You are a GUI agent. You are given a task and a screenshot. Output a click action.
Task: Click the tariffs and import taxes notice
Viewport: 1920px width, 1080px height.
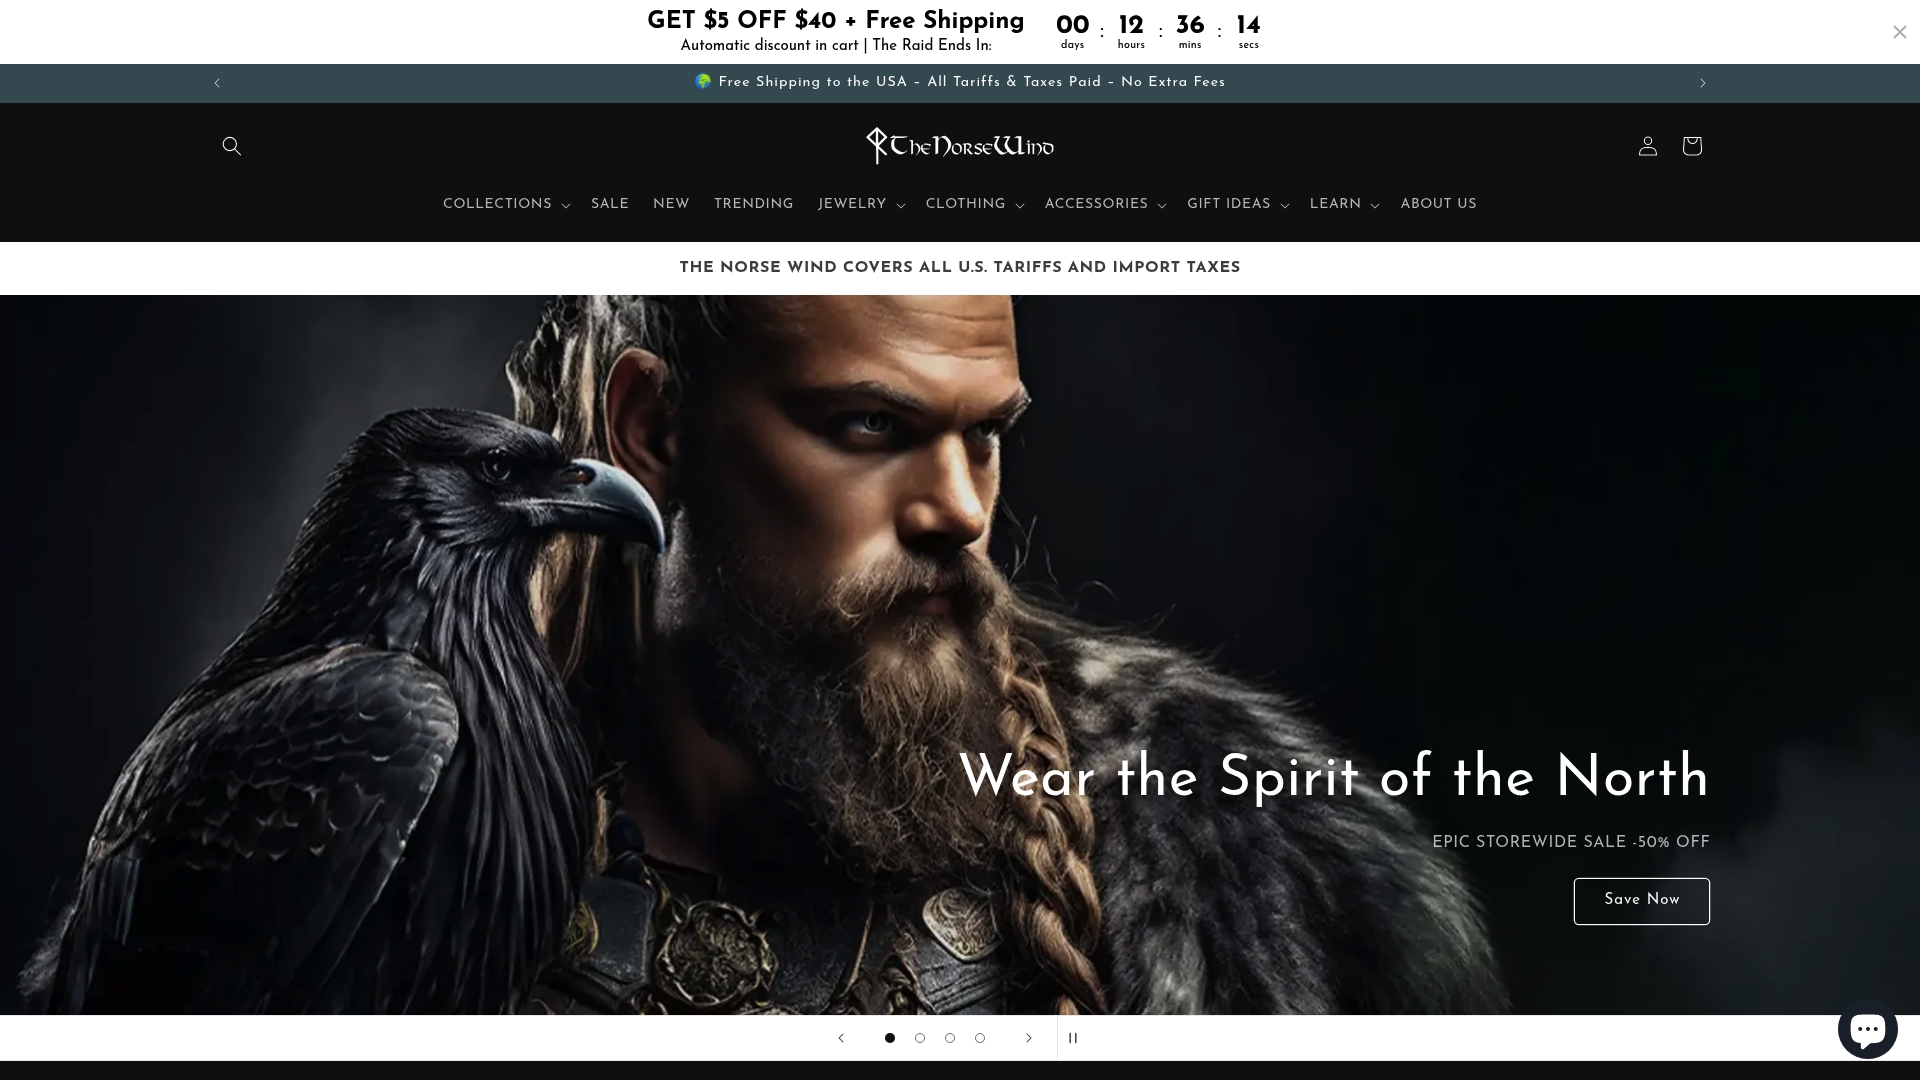tap(960, 268)
